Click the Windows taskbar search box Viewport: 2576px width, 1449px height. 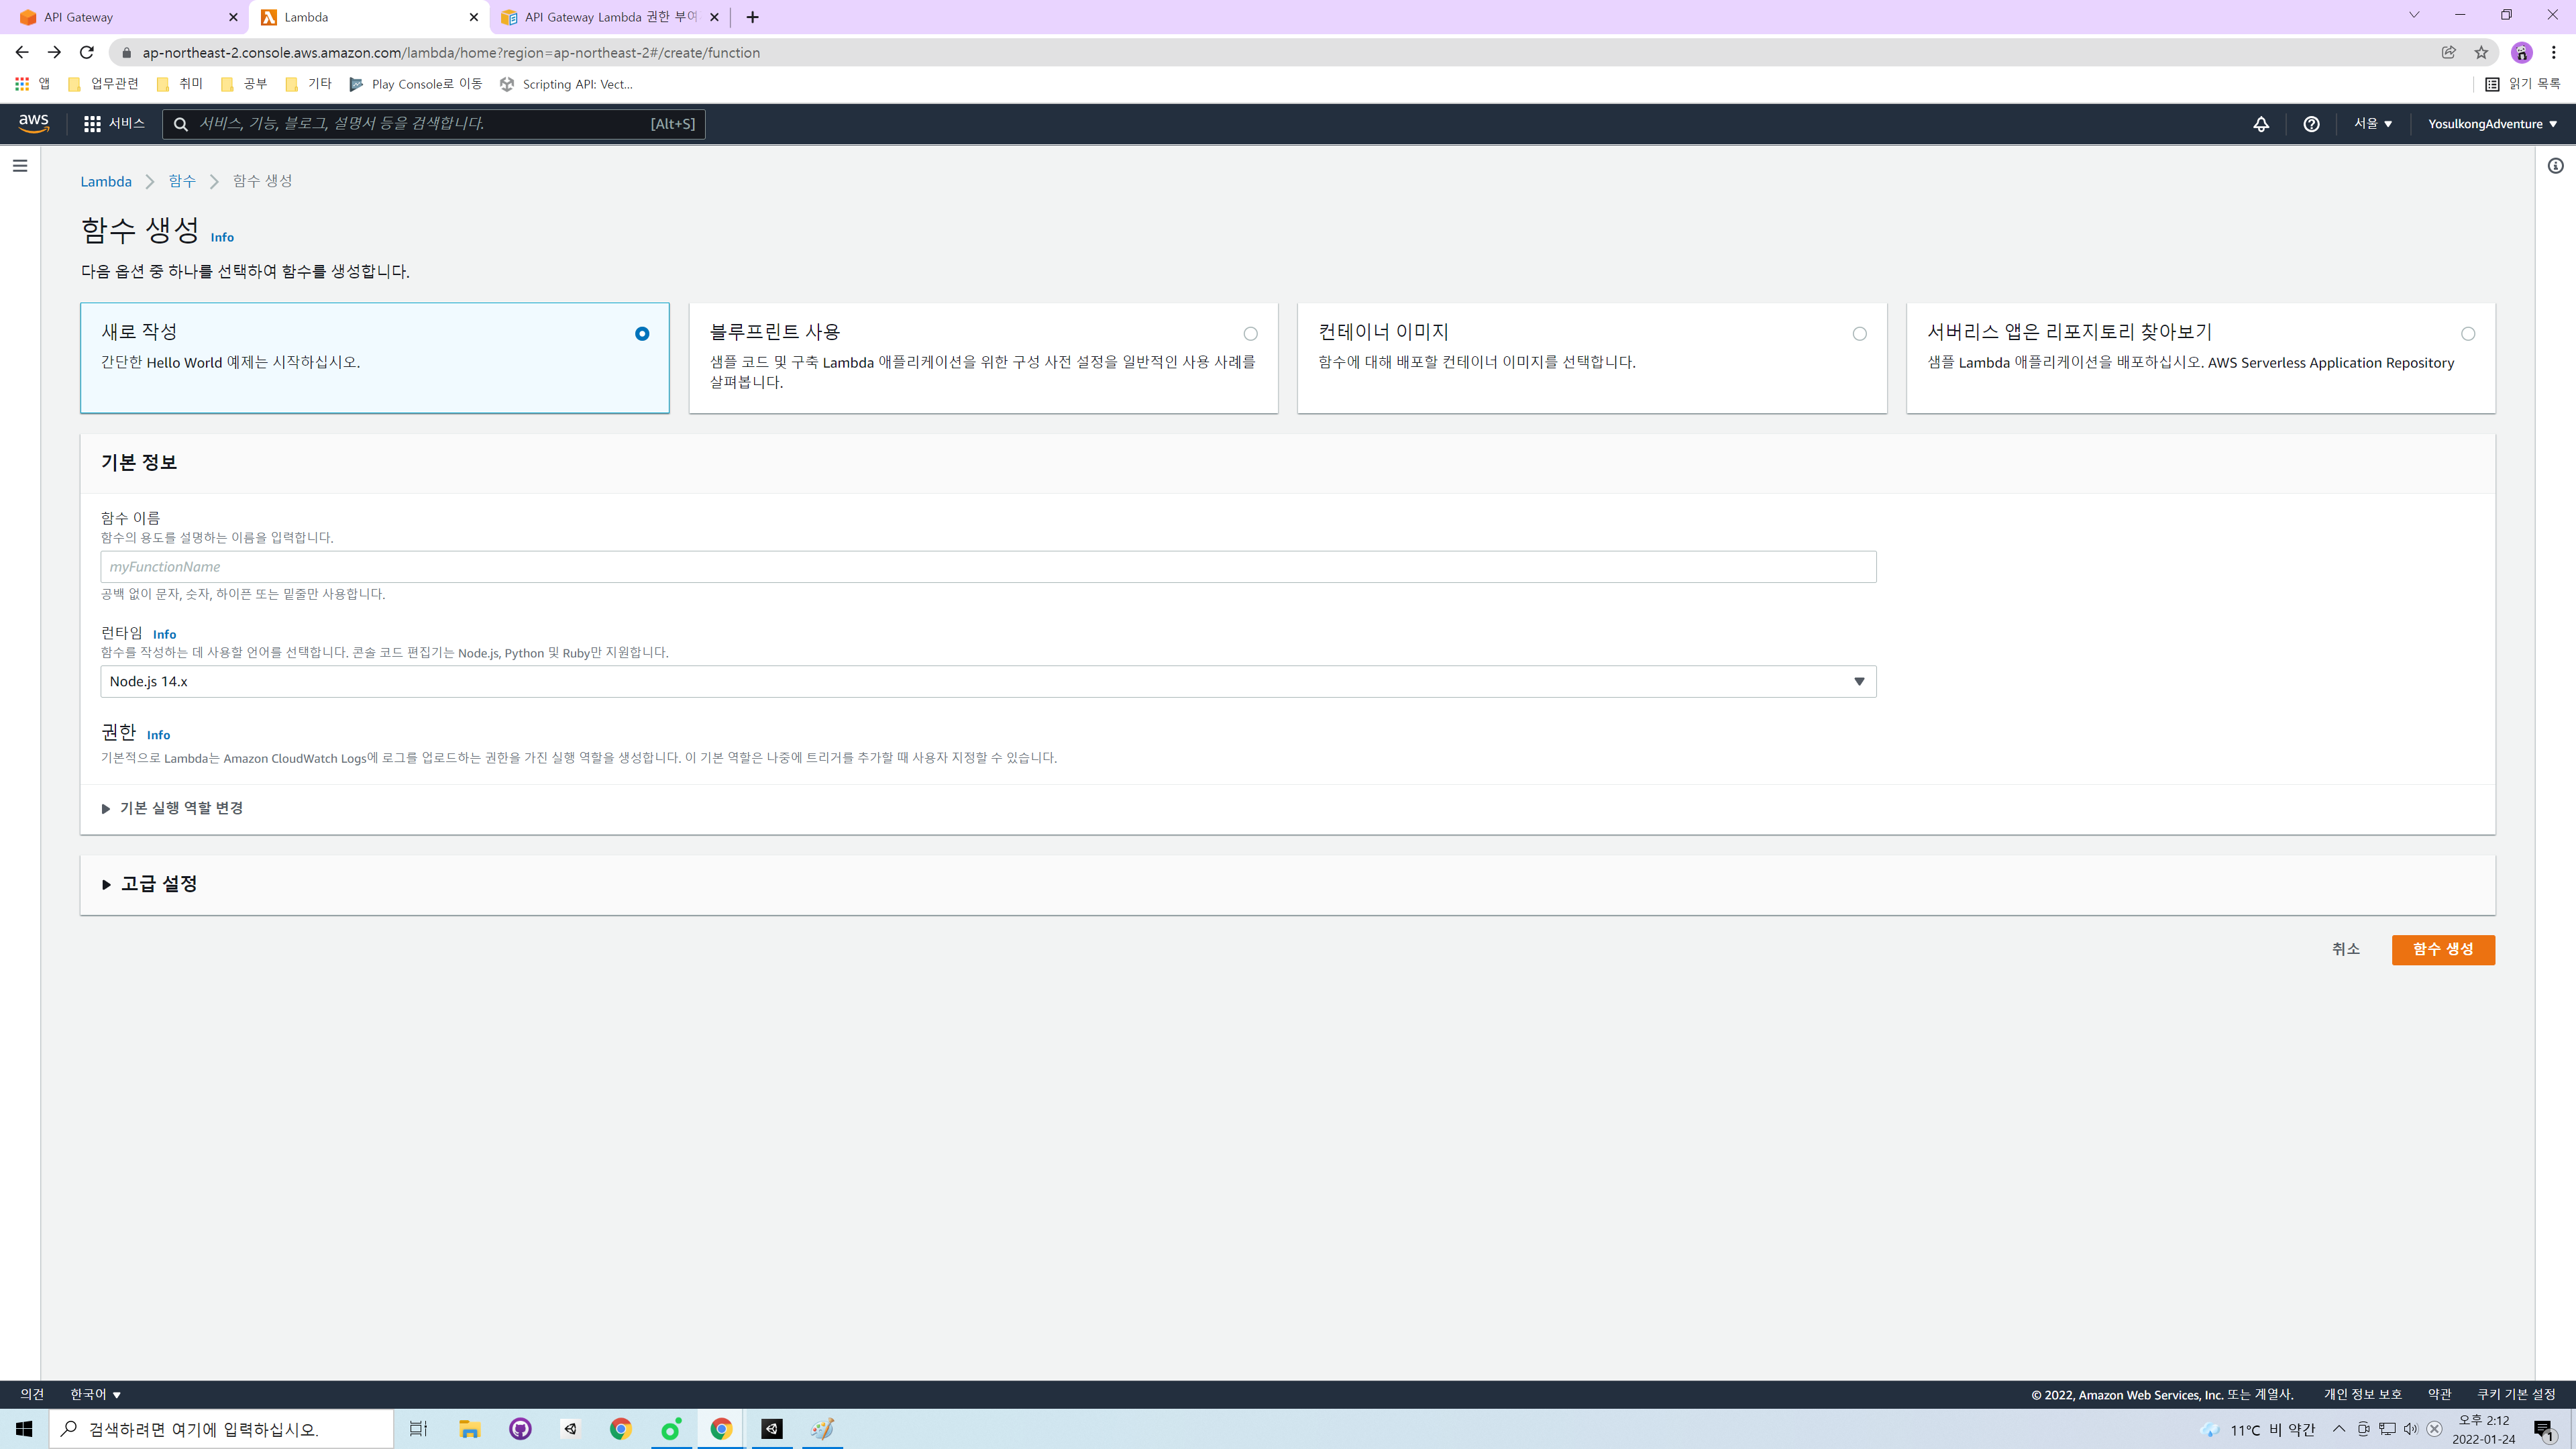pyautogui.click(x=221, y=1429)
